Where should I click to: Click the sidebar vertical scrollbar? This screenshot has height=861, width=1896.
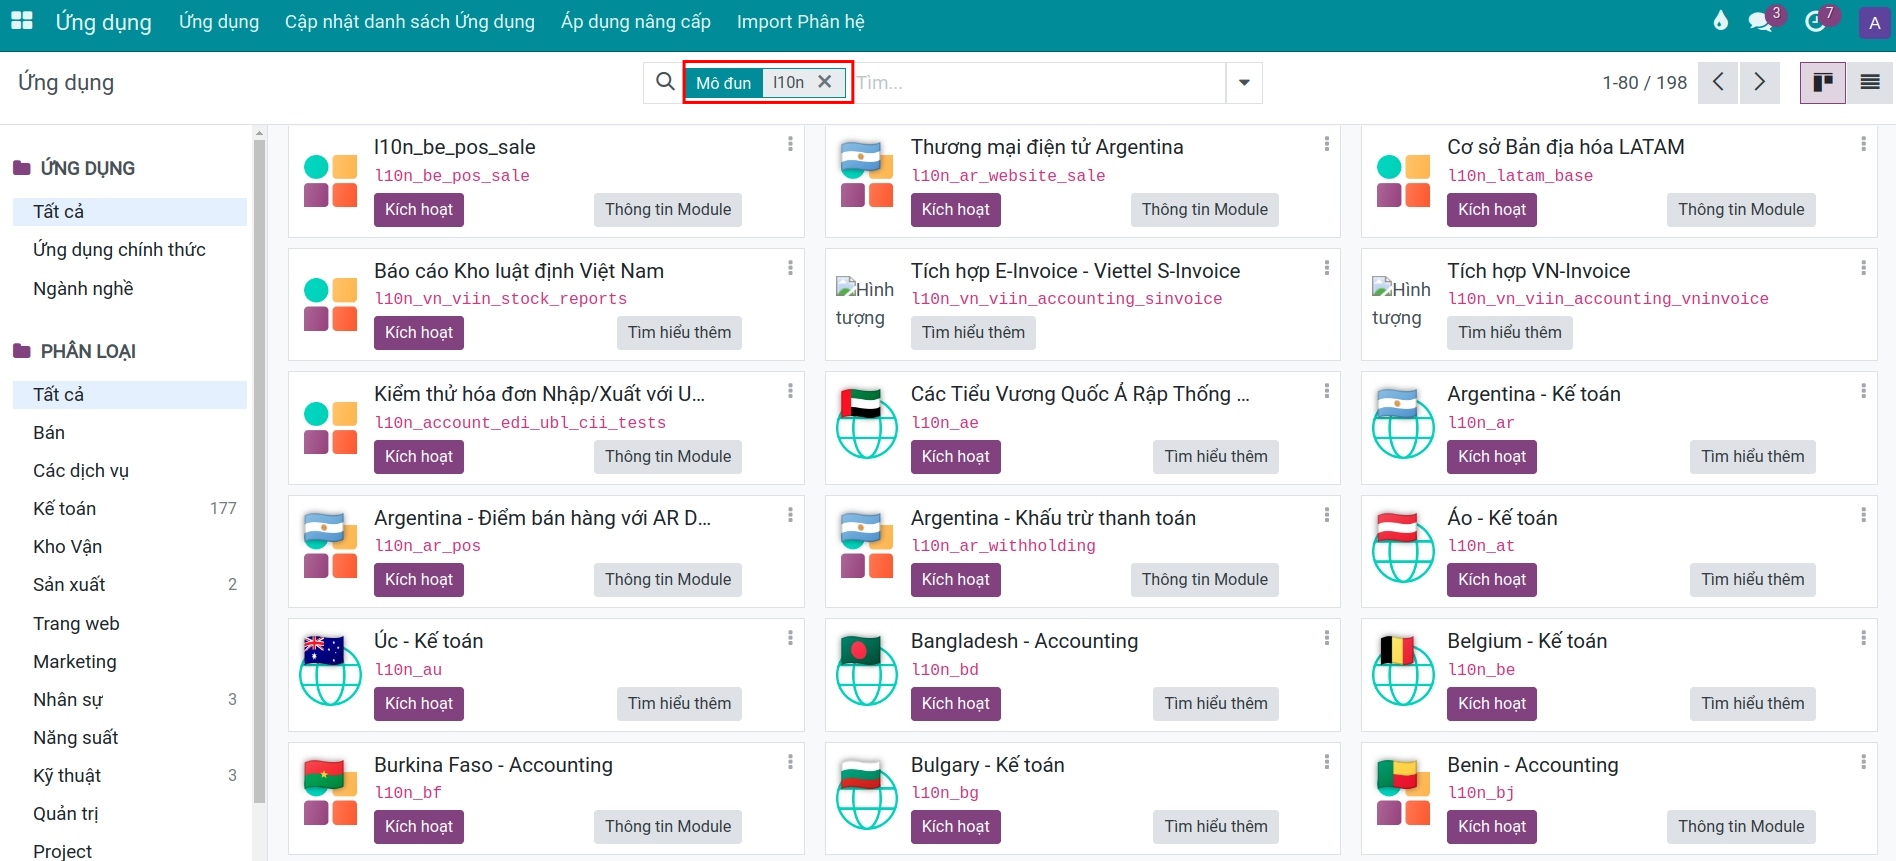click(259, 470)
